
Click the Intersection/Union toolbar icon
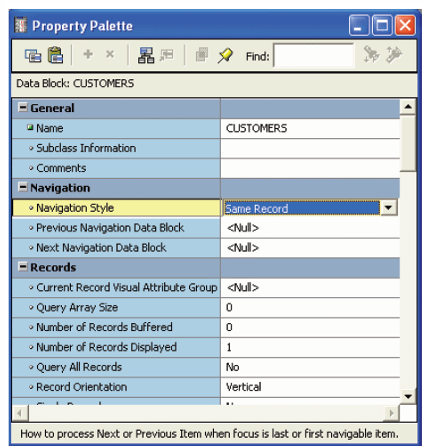(202, 55)
